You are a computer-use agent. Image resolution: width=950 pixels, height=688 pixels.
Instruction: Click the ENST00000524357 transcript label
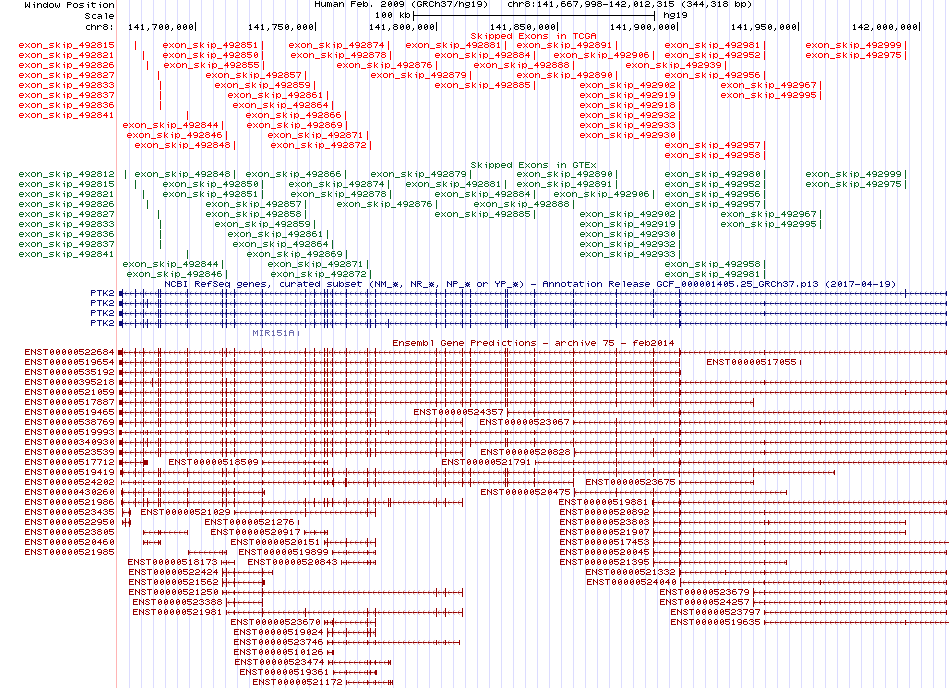click(x=458, y=412)
